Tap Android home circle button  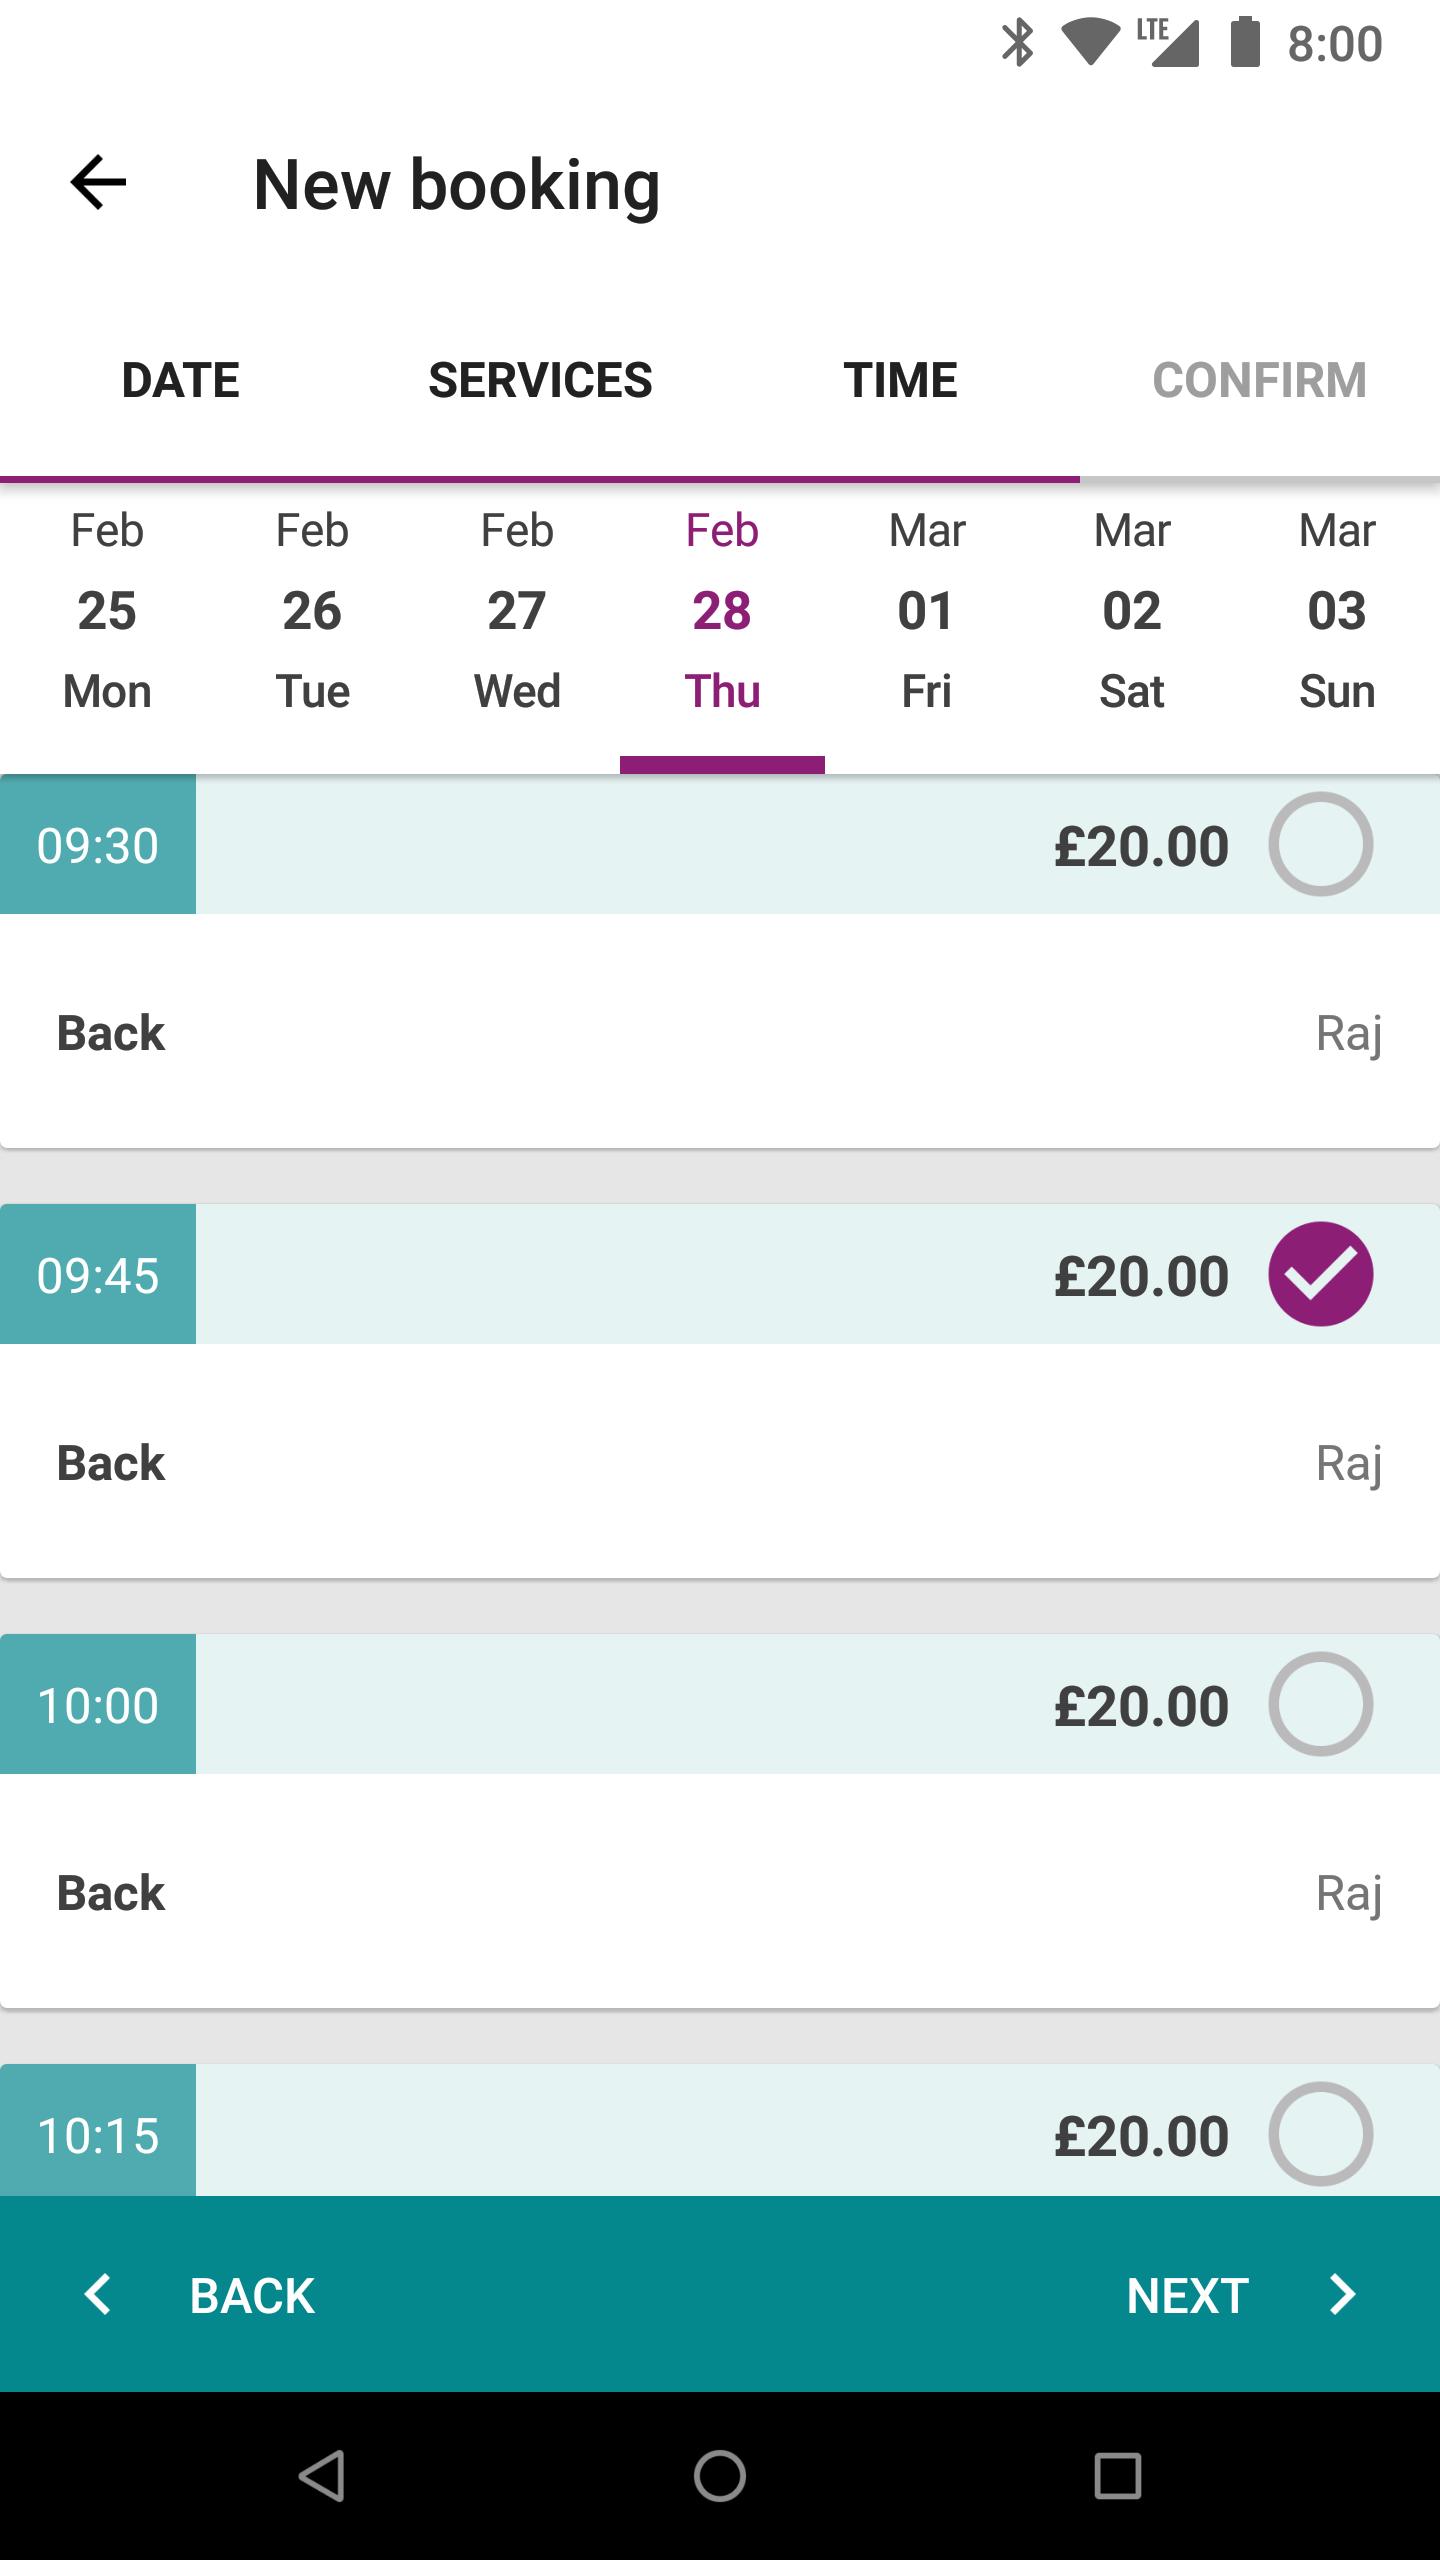click(720, 2476)
